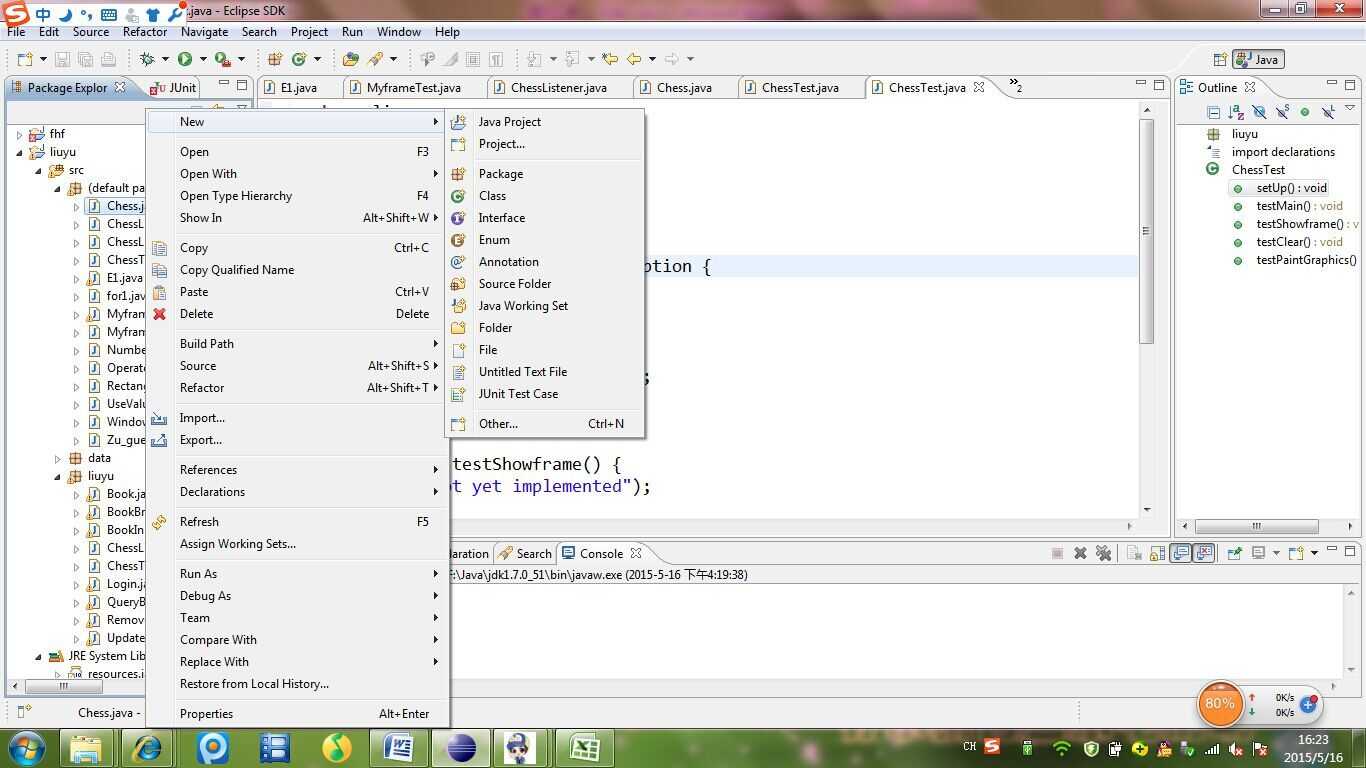This screenshot has height=768, width=1366.
Task: Click Other... in the New submenu
Action: pyautogui.click(x=545, y=424)
